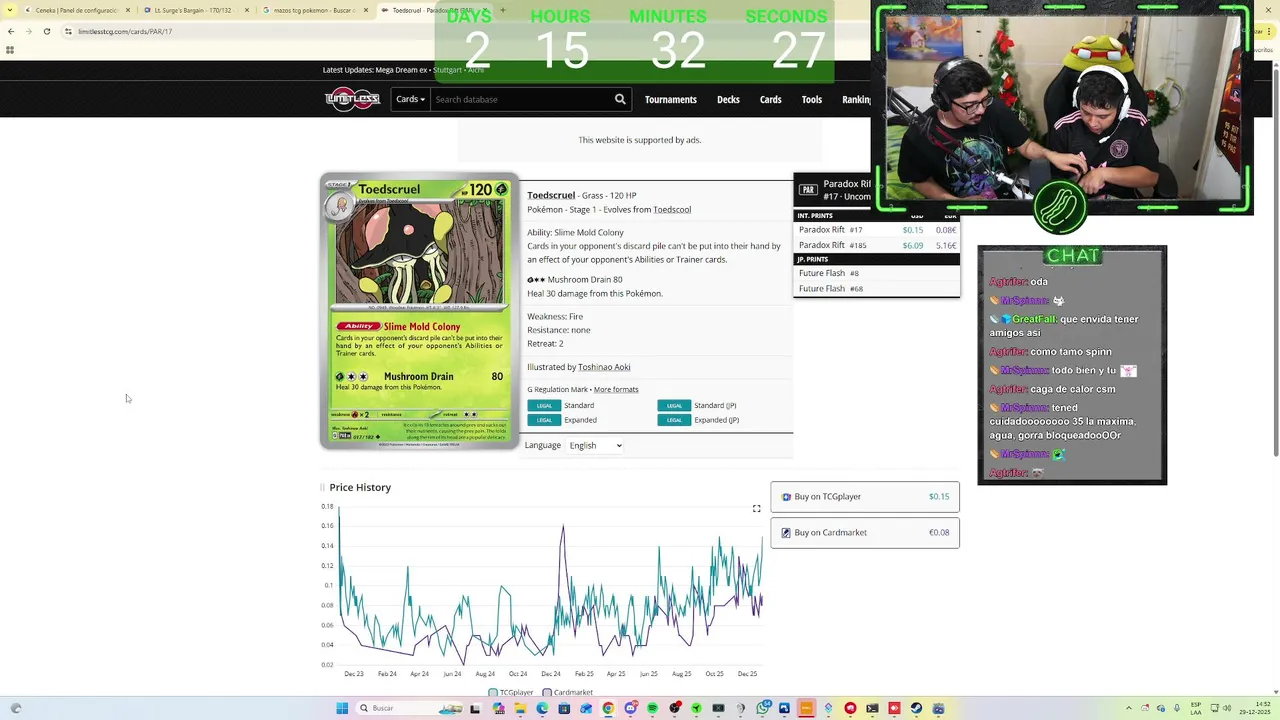This screenshot has height=720, width=1280.
Task: Click the chart fullscreen expand icon
Action: coord(757,509)
